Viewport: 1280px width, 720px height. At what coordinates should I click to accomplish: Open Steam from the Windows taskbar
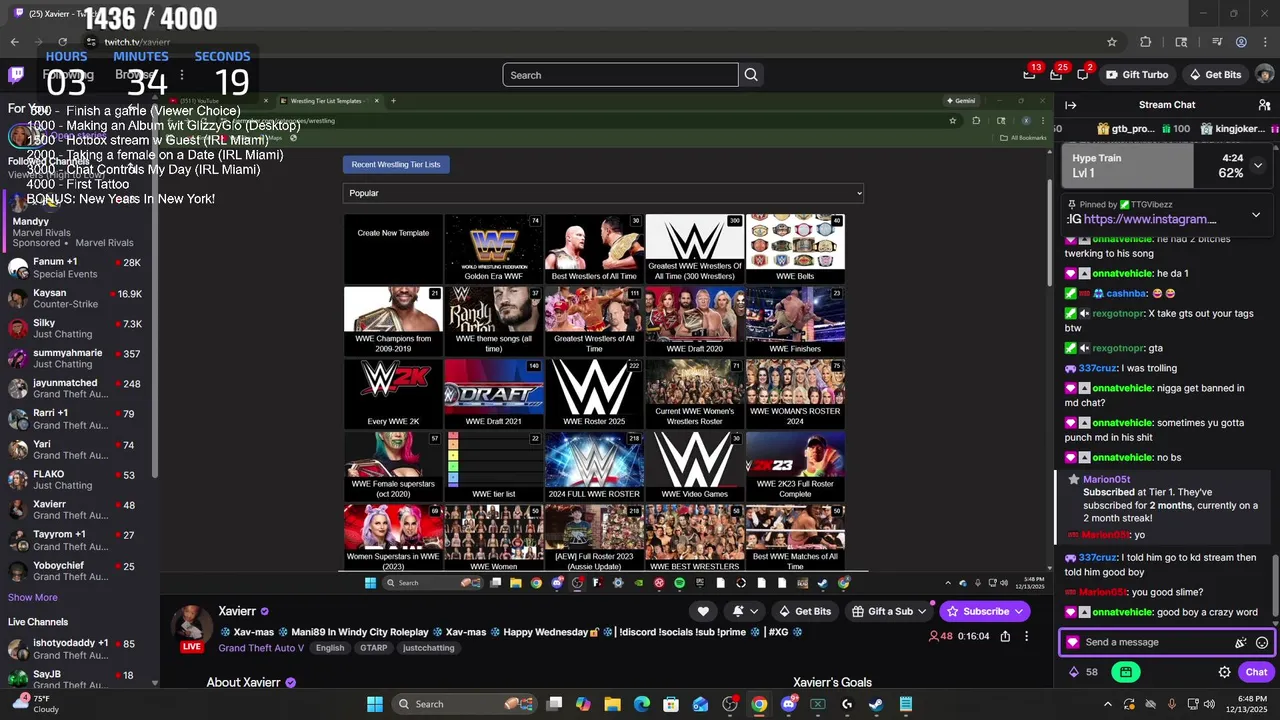[x=876, y=704]
